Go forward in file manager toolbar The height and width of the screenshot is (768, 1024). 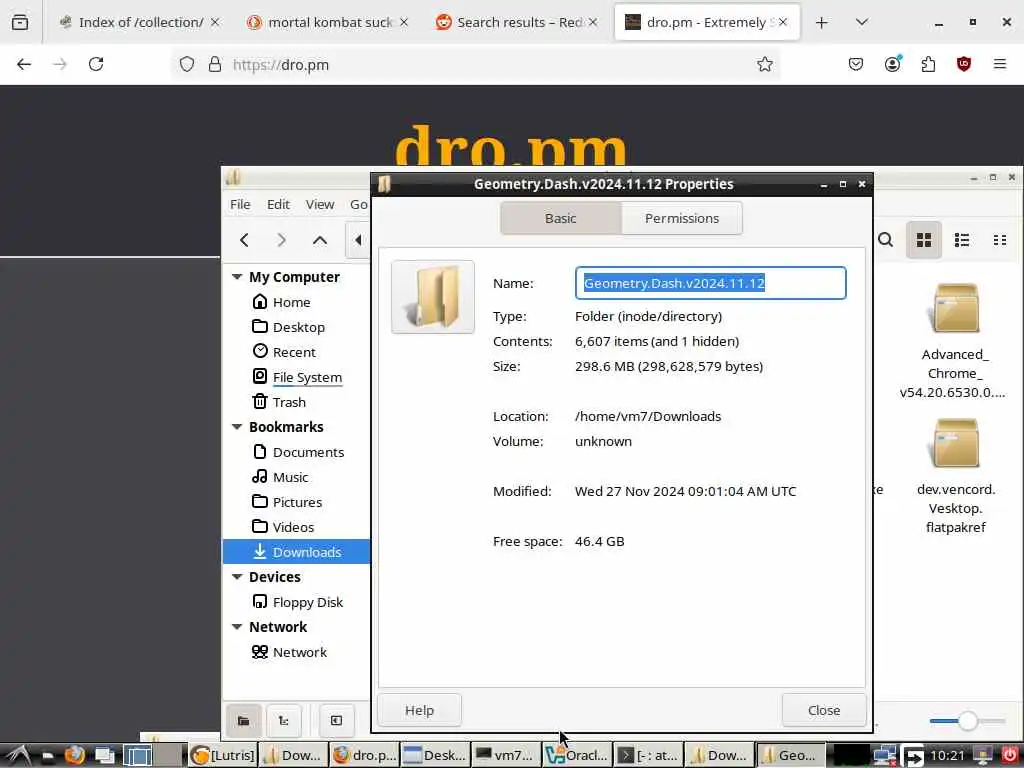281,240
